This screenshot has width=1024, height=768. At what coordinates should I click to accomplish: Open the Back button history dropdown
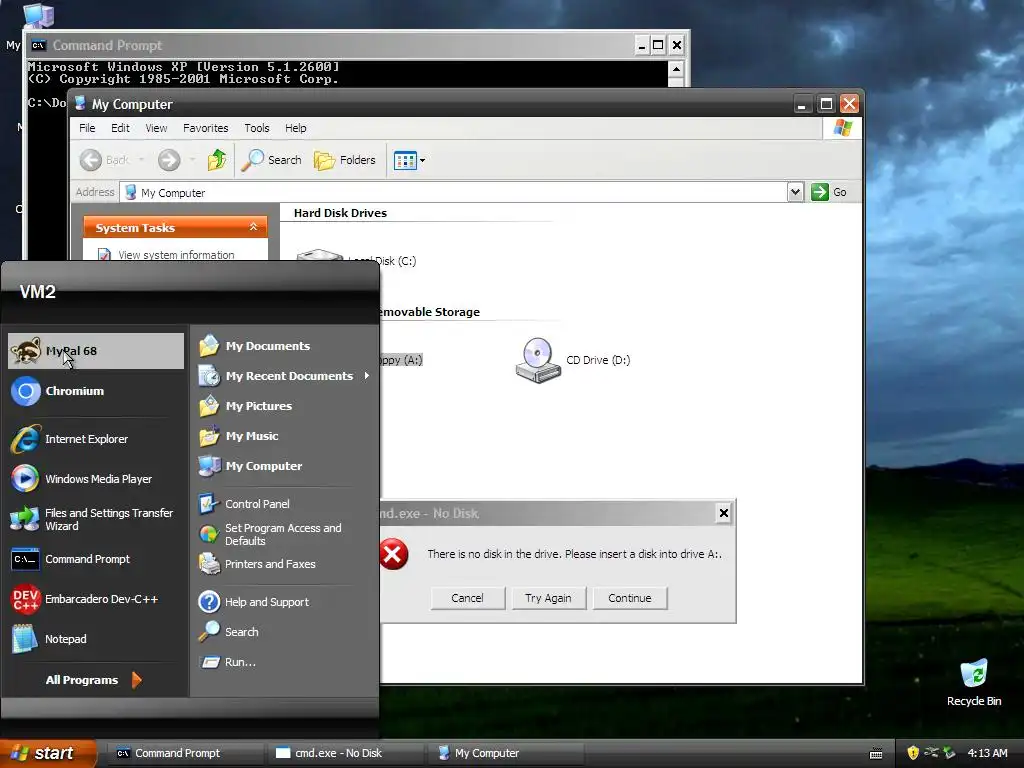[141, 160]
